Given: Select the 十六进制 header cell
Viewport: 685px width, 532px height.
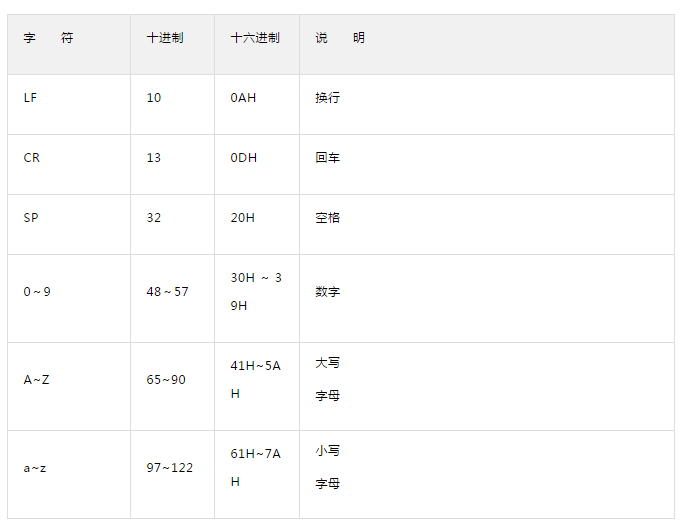Looking at the screenshot, I should (255, 38).
